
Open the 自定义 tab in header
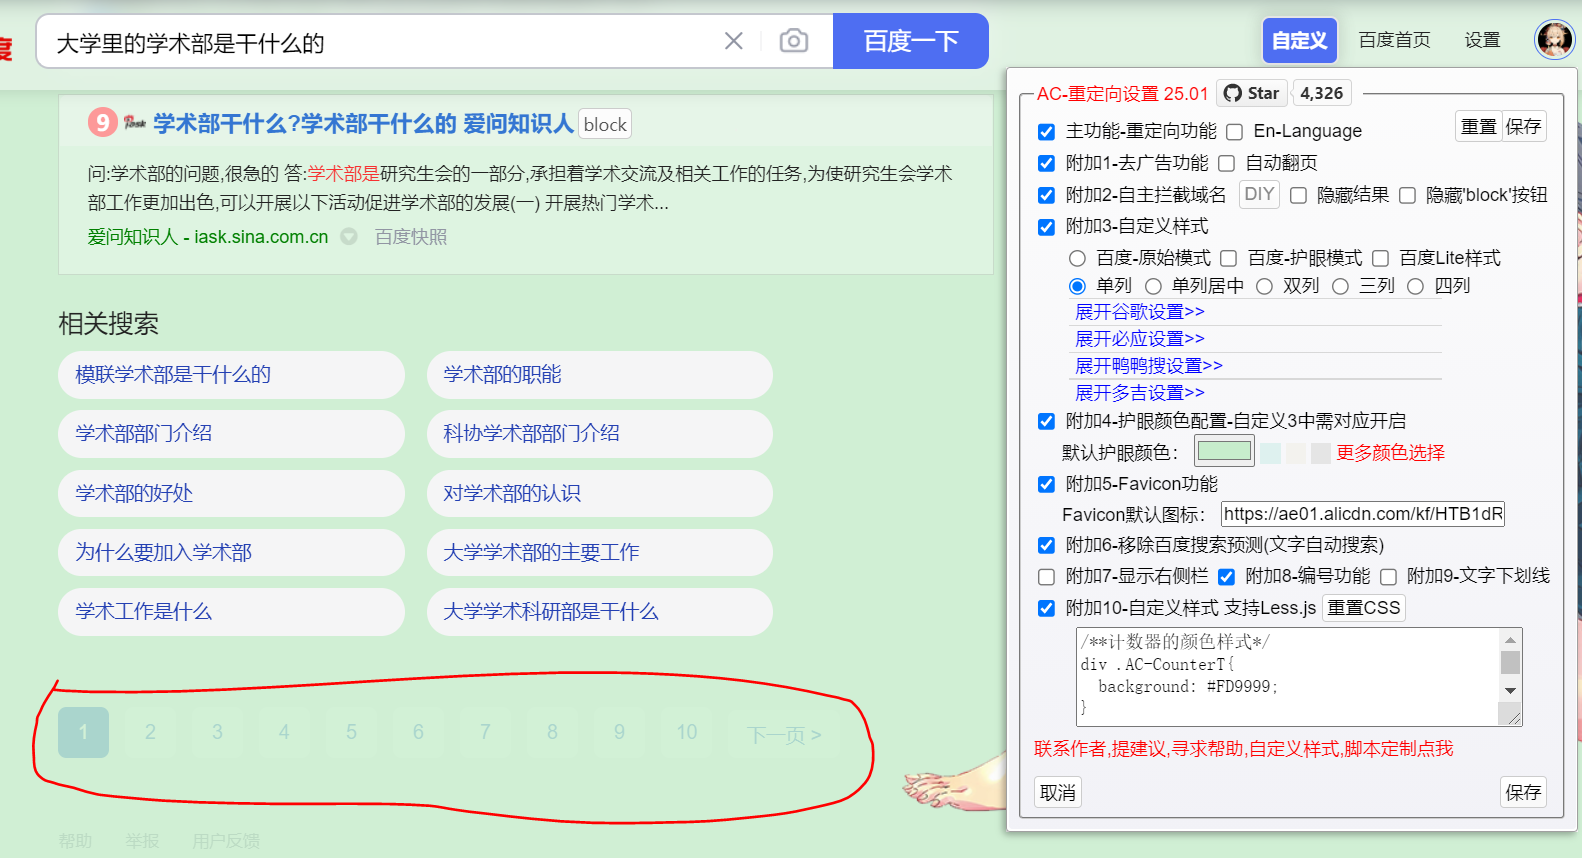tap(1299, 41)
